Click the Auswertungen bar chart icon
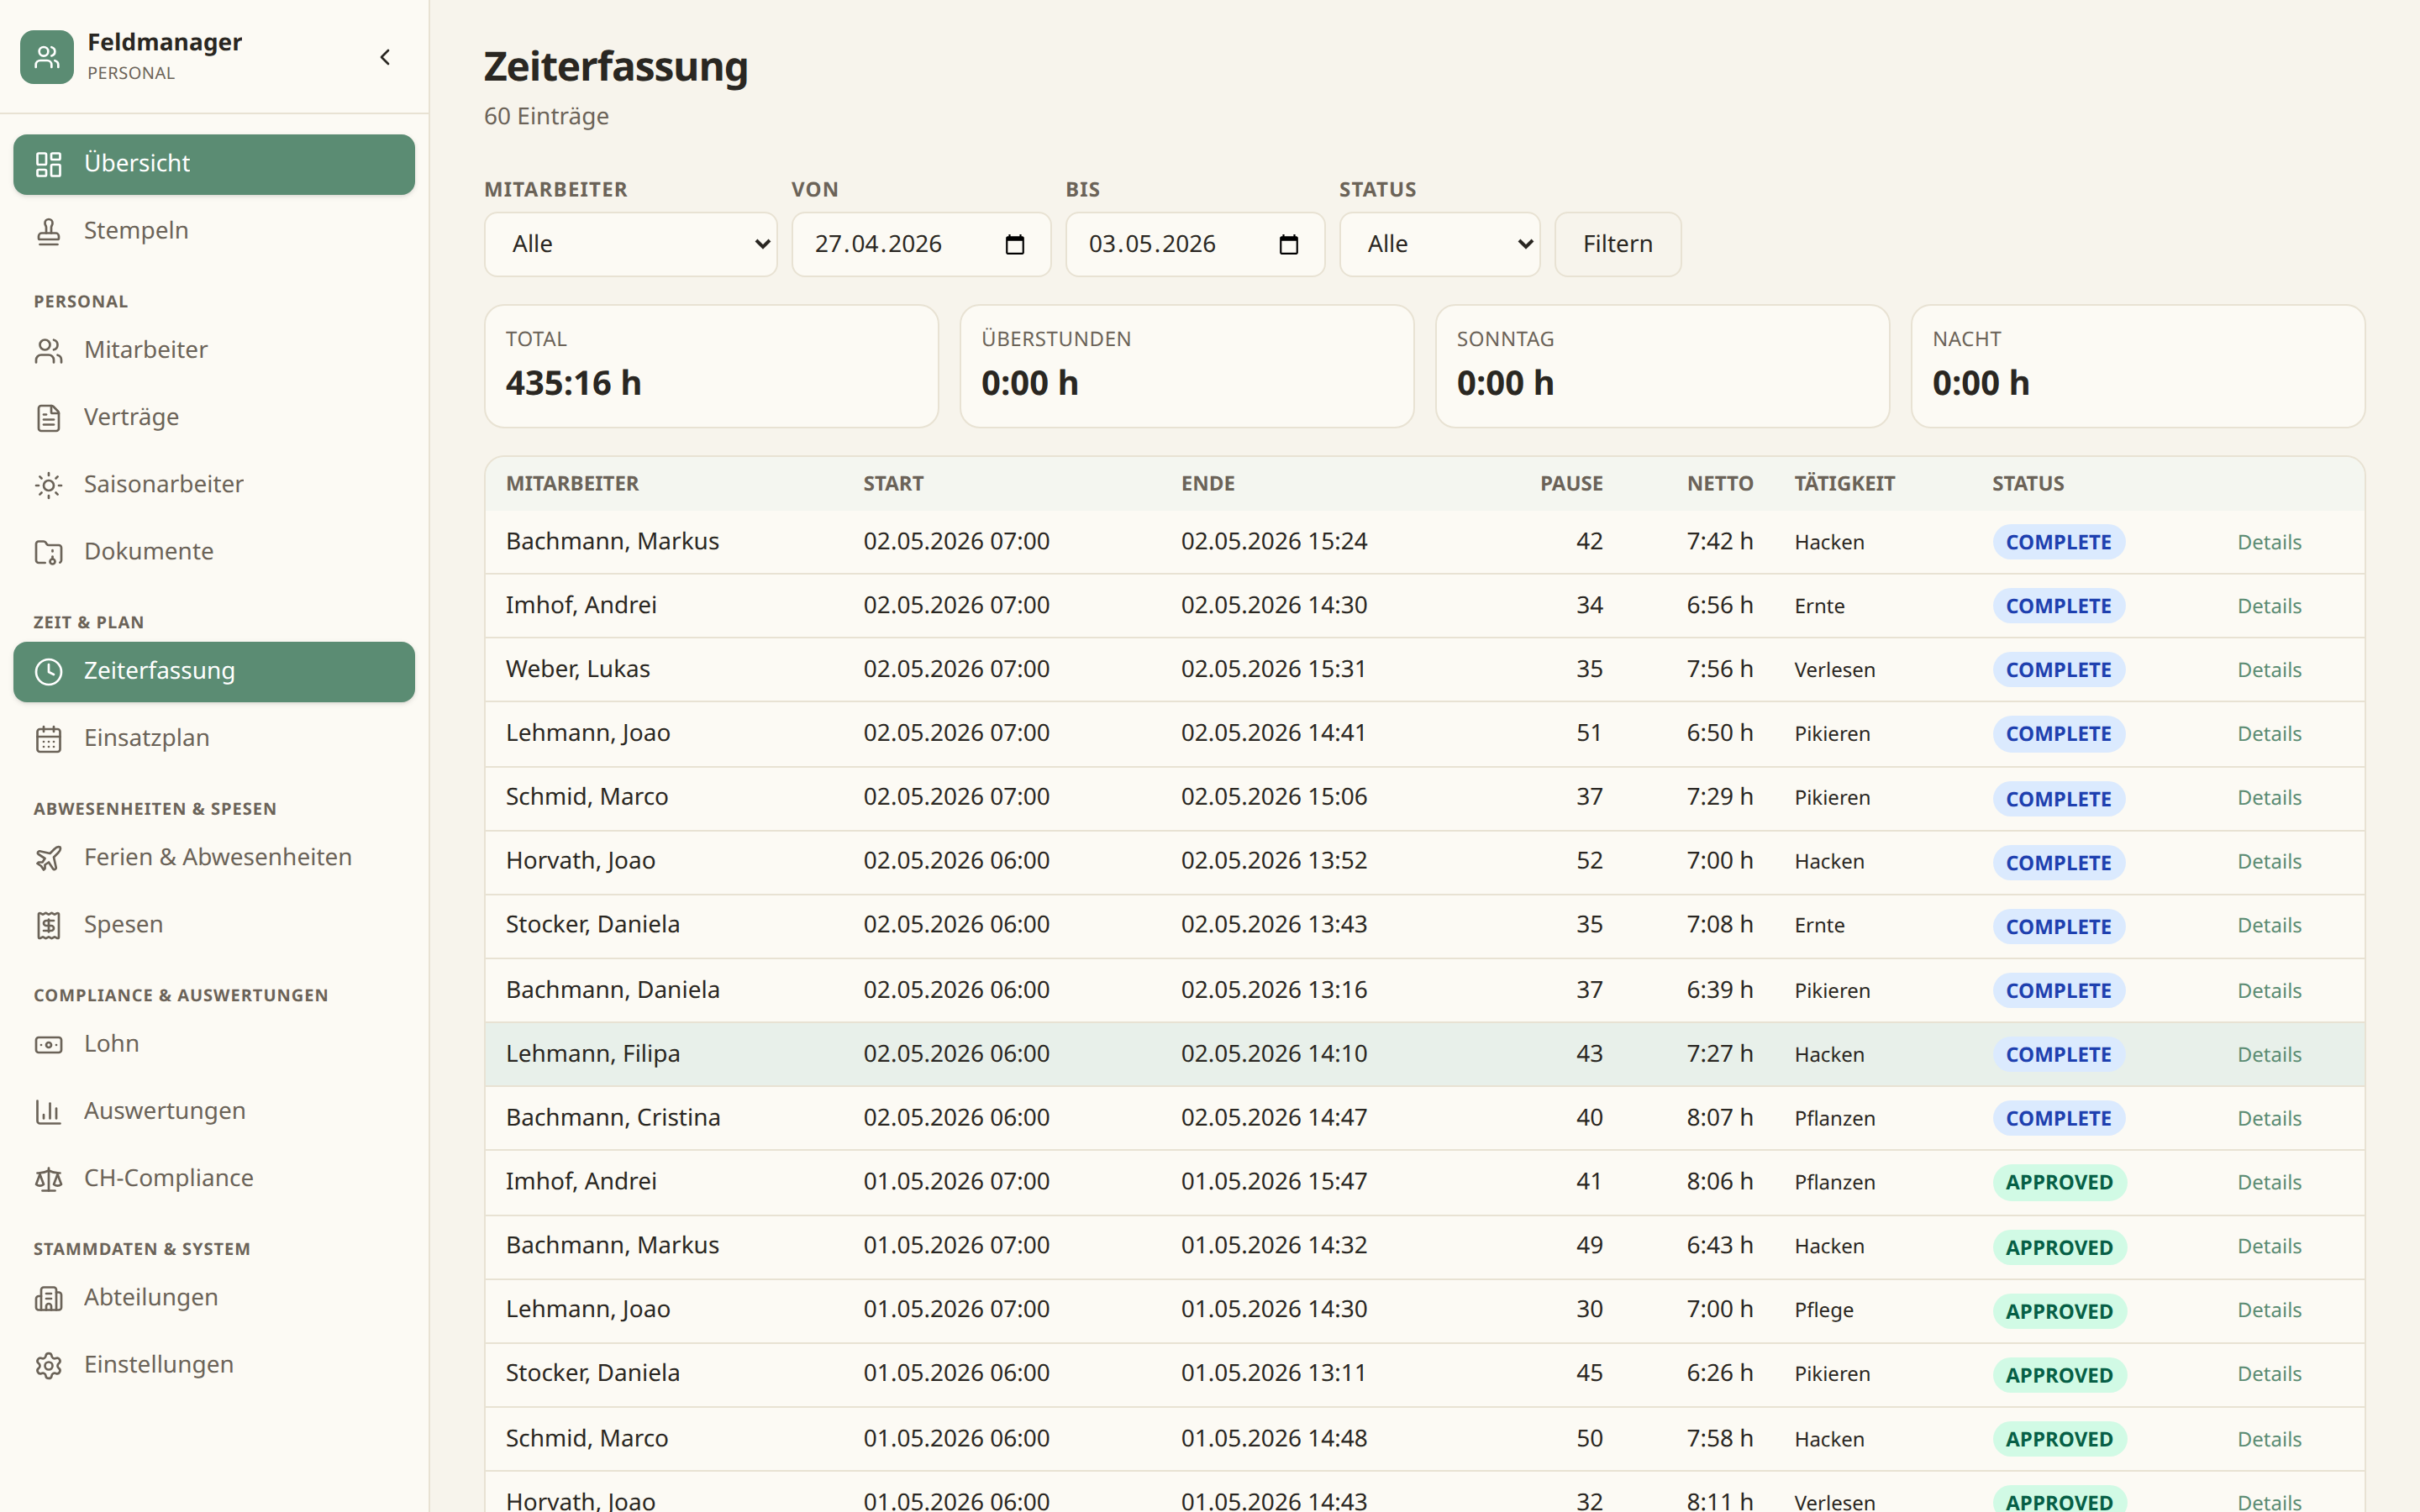This screenshot has width=2420, height=1512. [x=48, y=1112]
